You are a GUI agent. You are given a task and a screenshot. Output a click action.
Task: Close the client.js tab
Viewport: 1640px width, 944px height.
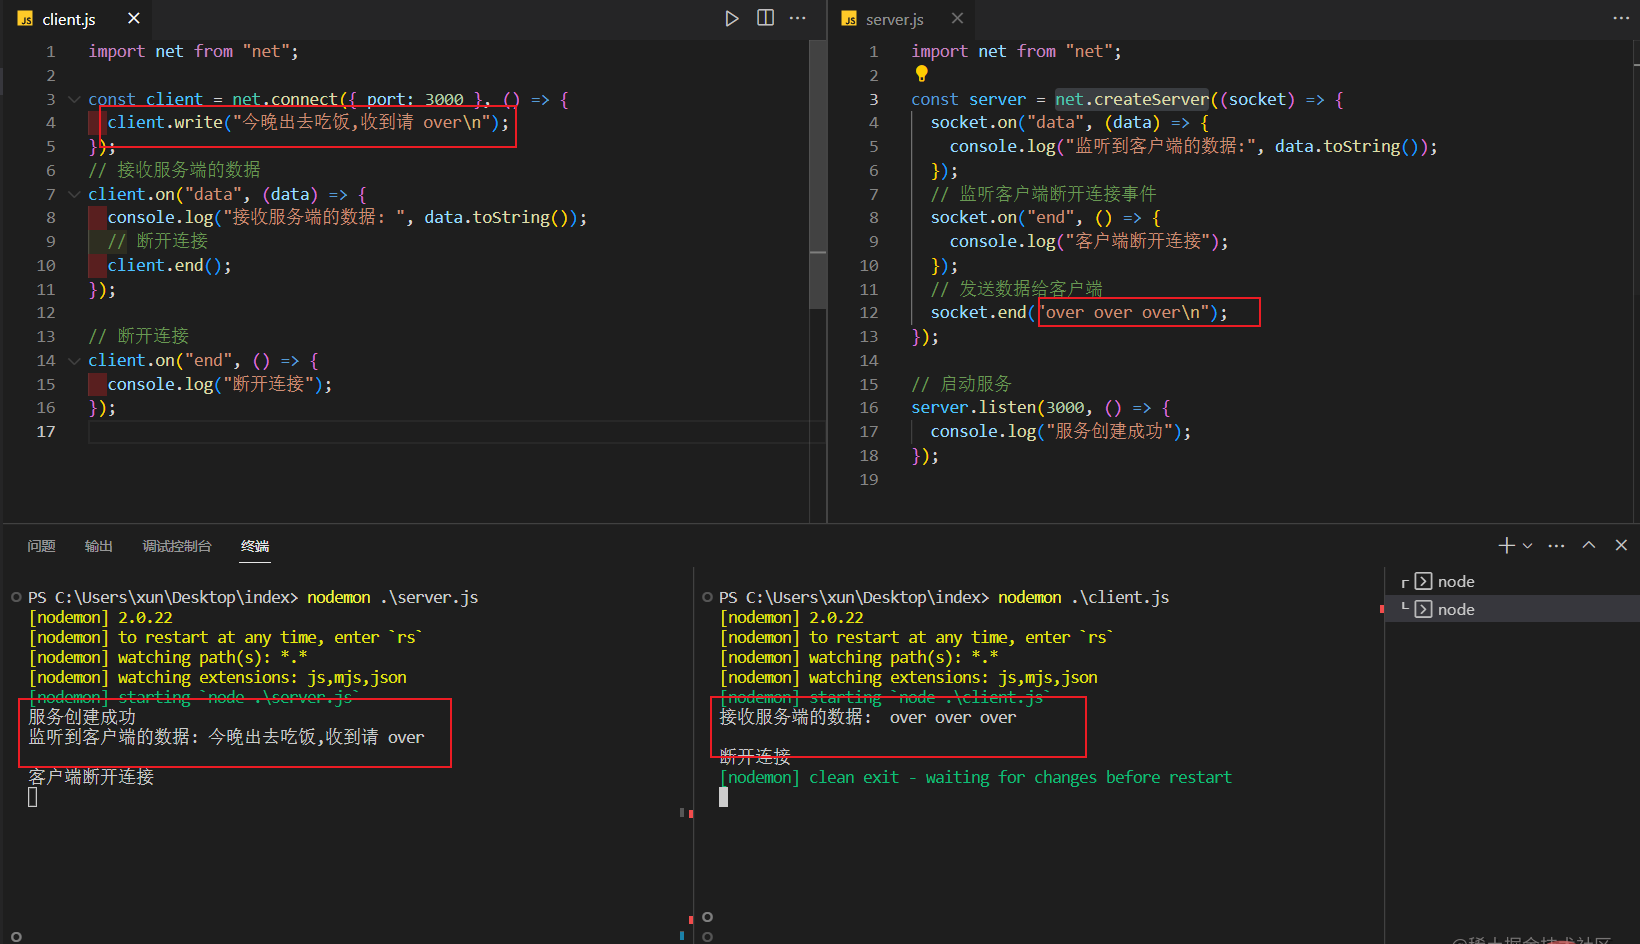click(134, 18)
